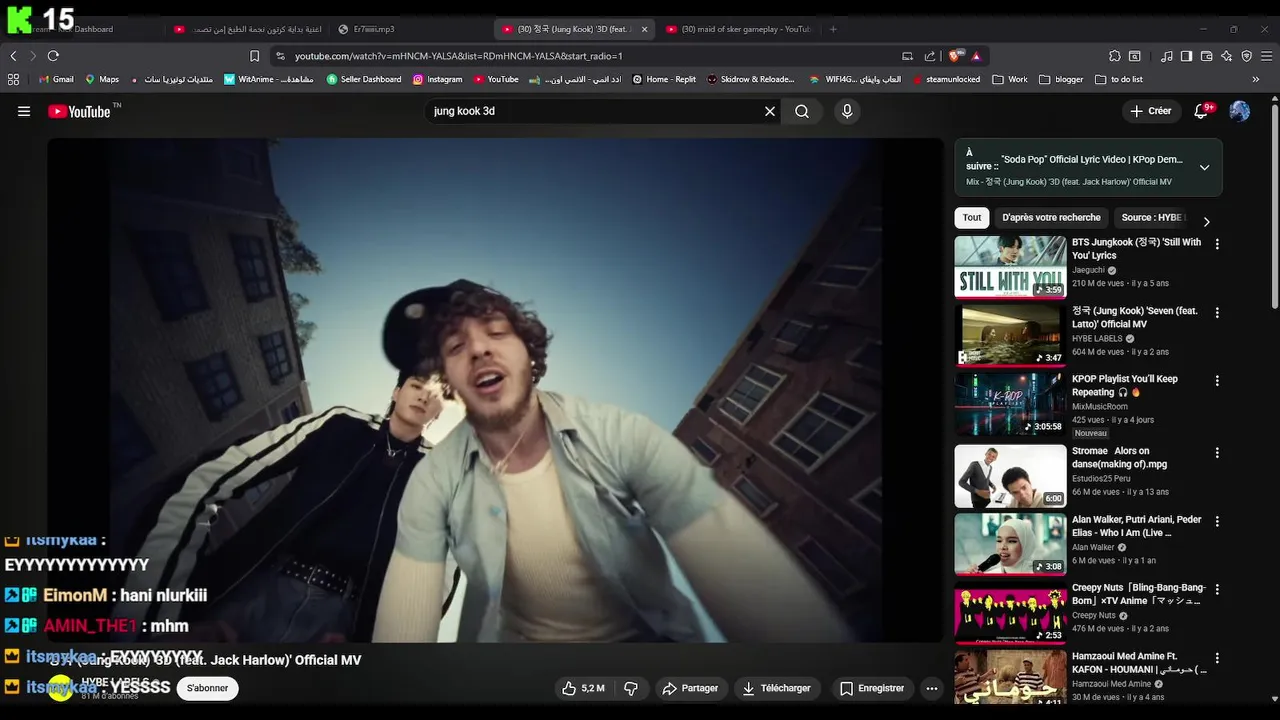
Task: Switch to 'maid of sker gameplay' tab
Action: pos(739,29)
